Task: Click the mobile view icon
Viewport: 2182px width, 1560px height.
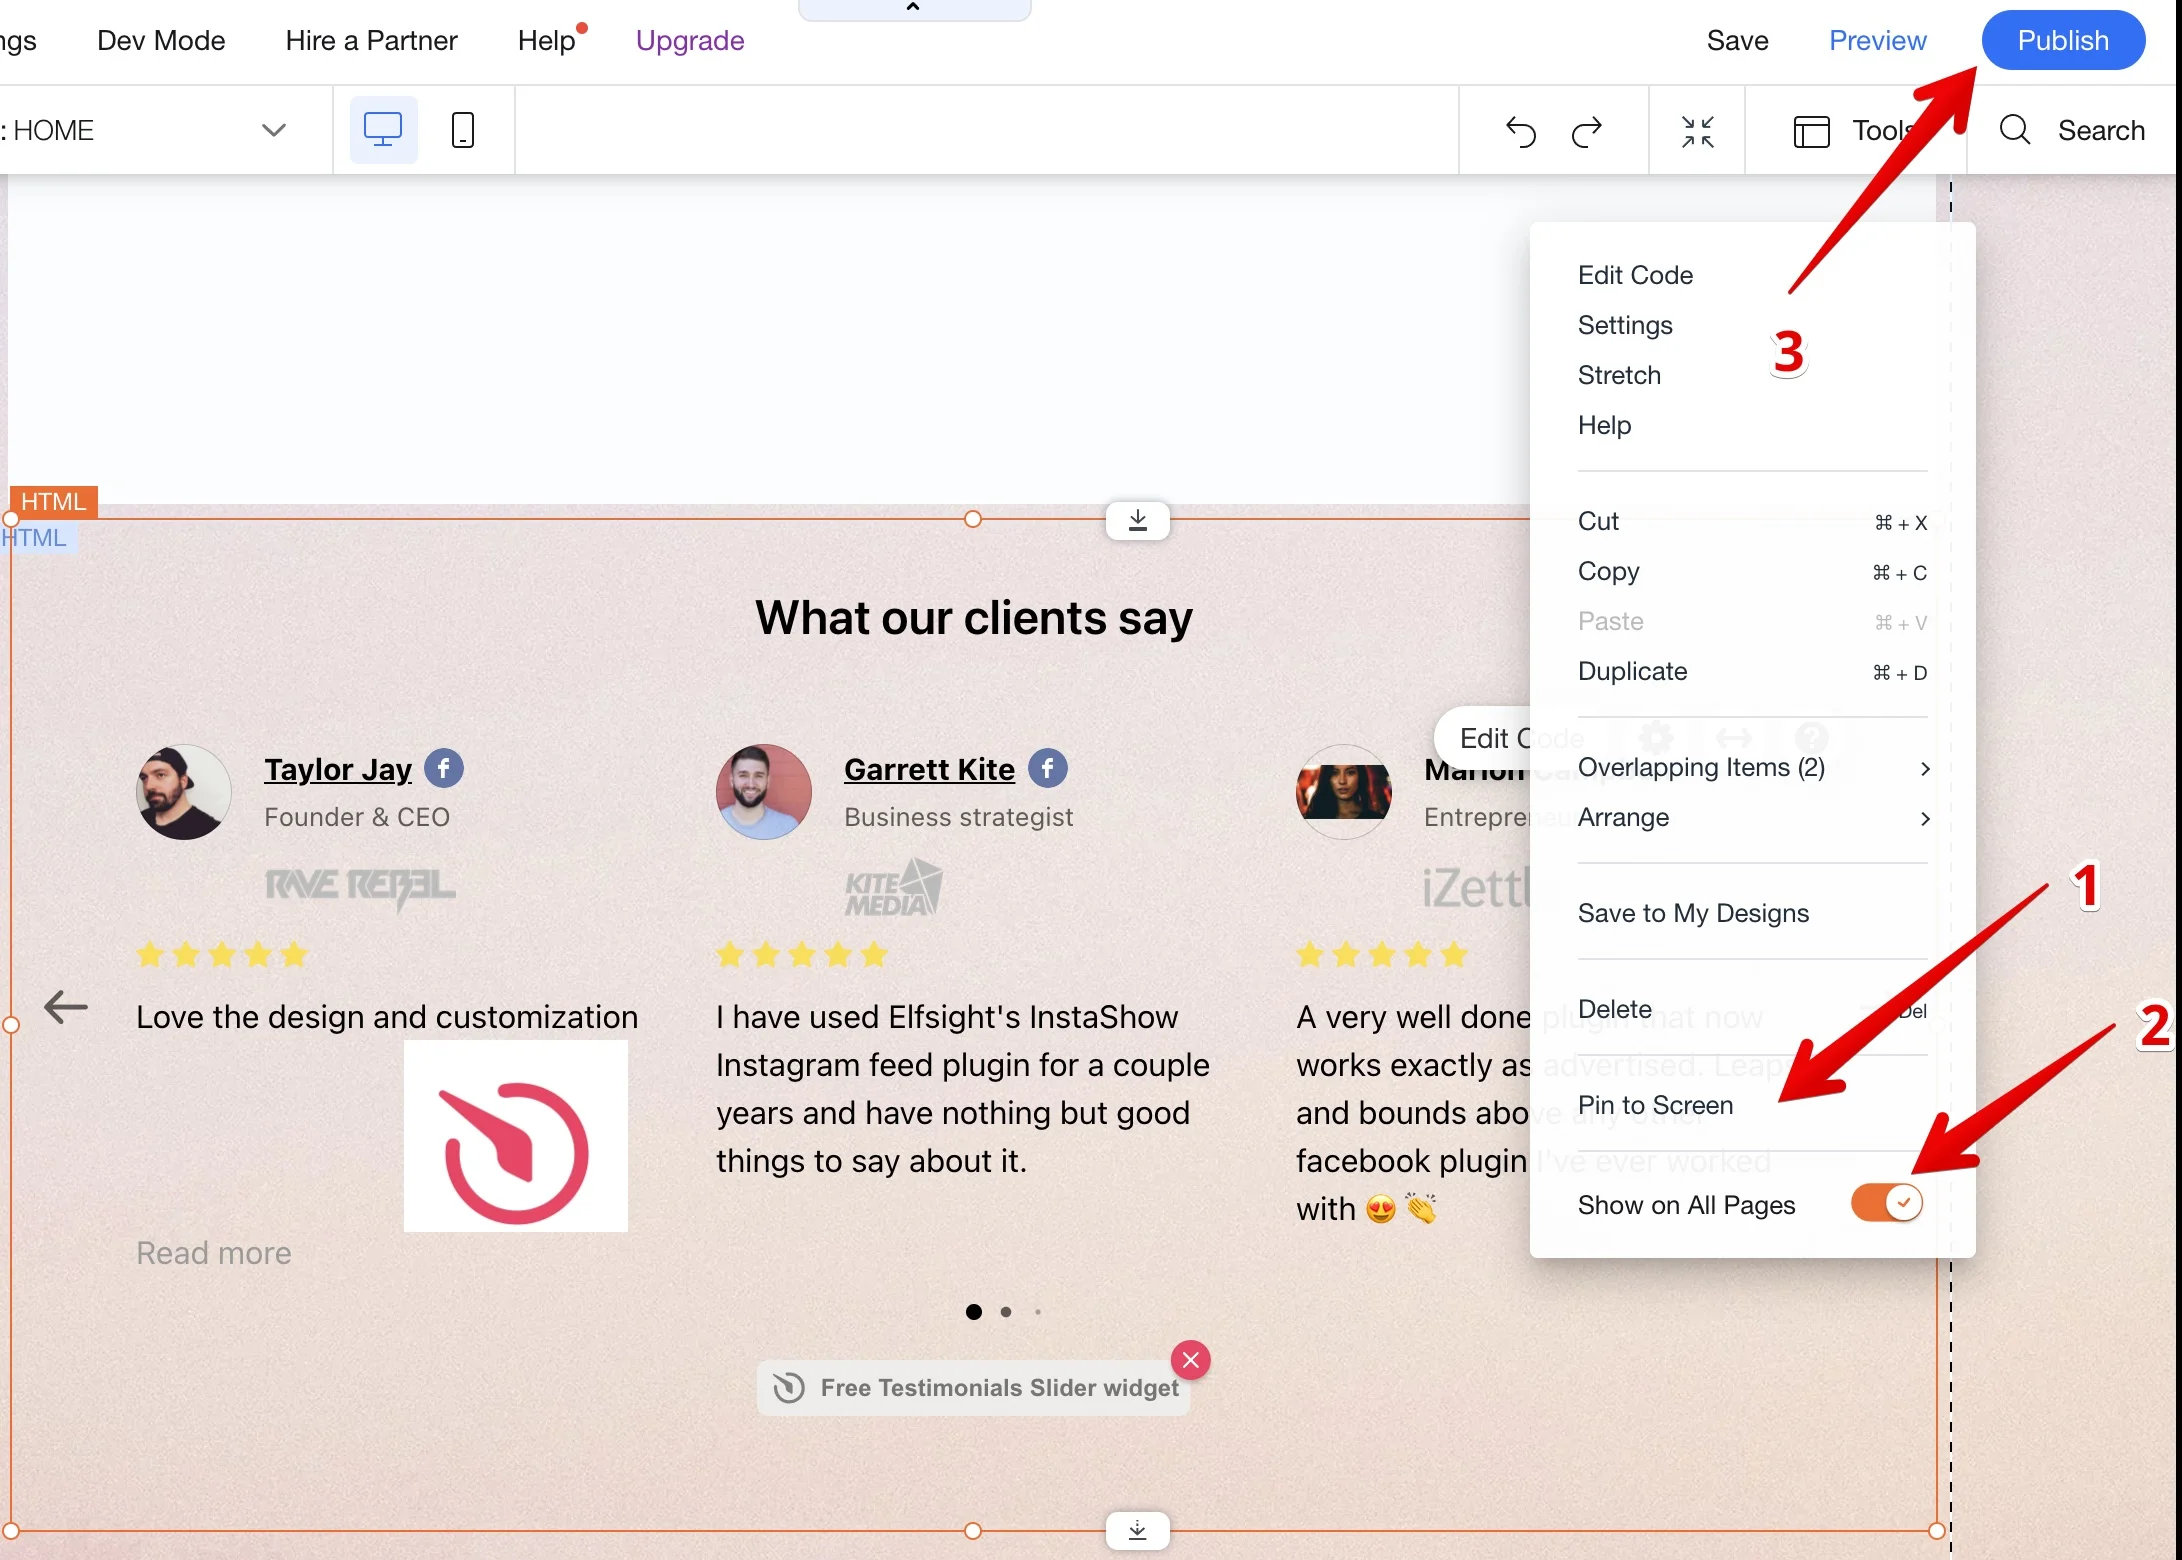Action: 462,130
